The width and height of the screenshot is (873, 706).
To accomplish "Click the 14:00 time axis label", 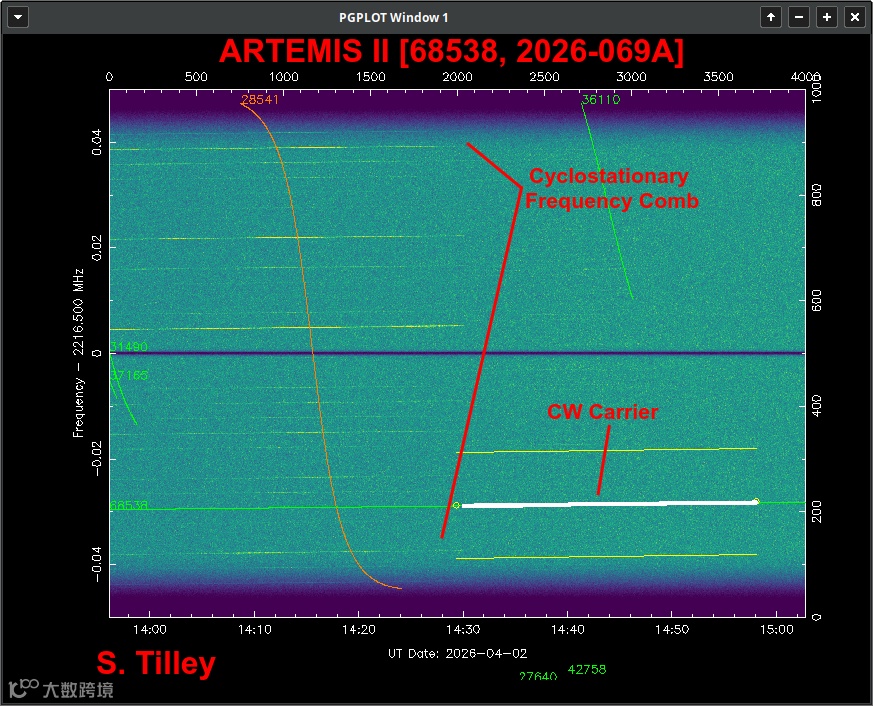I will [x=150, y=629].
